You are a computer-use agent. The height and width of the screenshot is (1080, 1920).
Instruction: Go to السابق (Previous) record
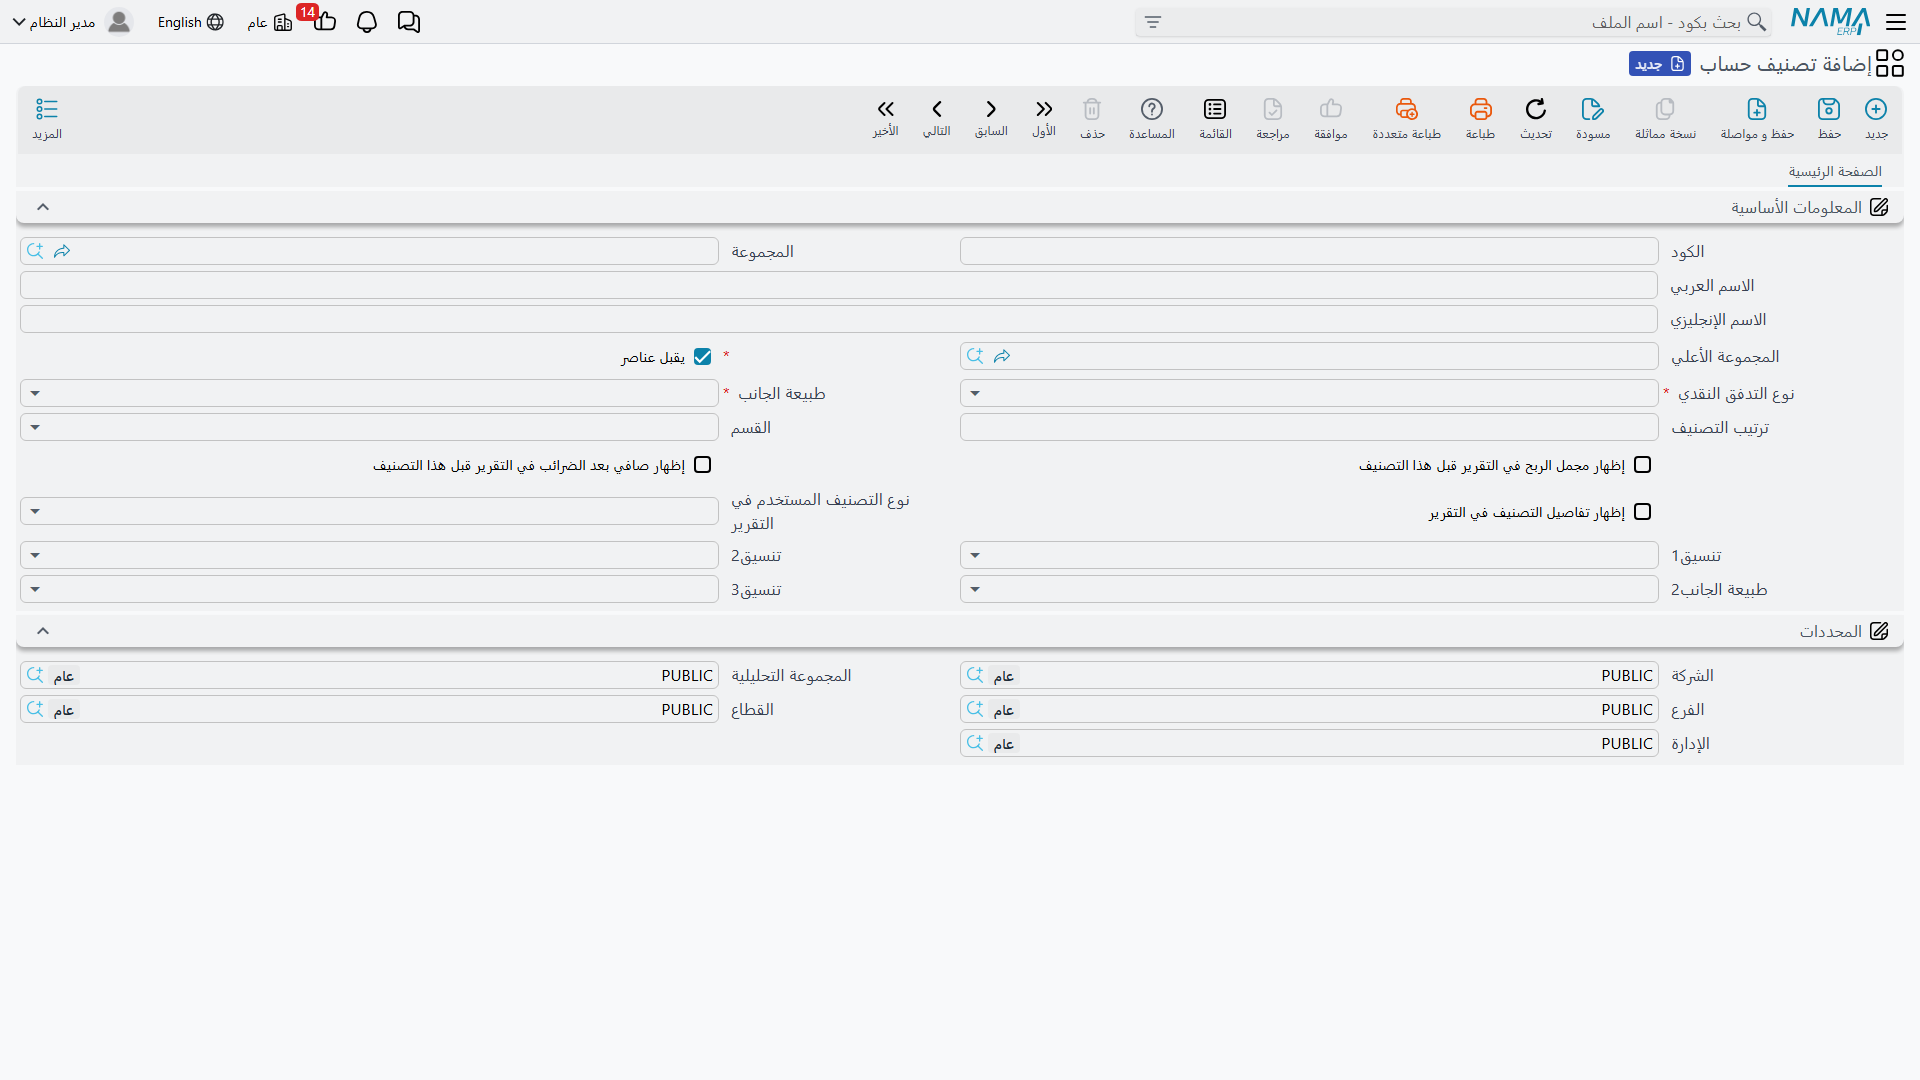991,109
